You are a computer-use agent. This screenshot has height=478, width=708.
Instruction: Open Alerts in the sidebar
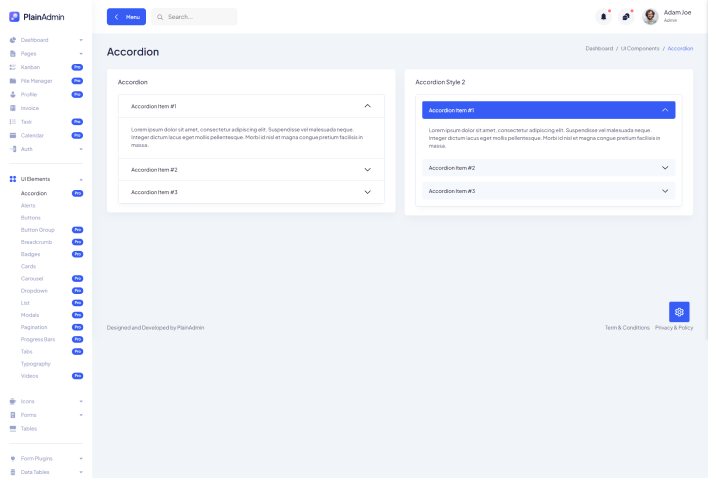28,205
